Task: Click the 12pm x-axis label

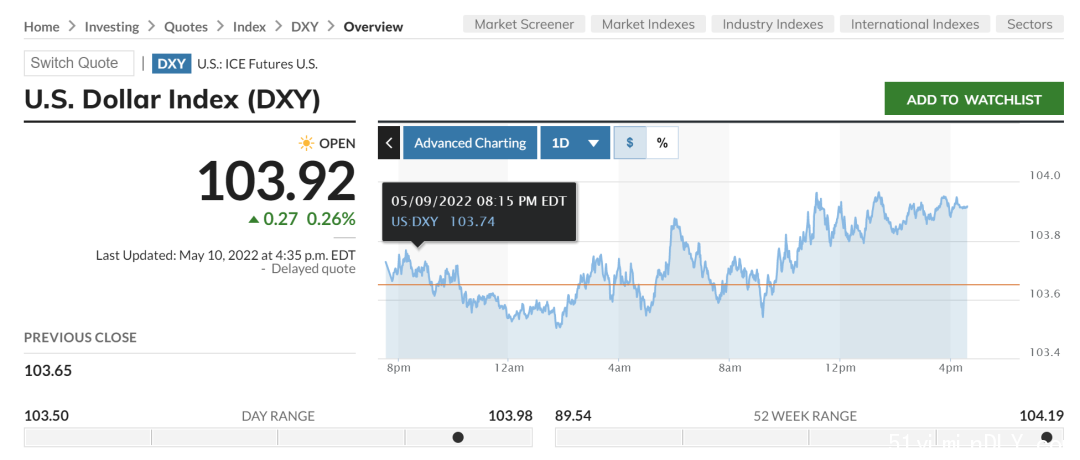Action: tap(840, 368)
